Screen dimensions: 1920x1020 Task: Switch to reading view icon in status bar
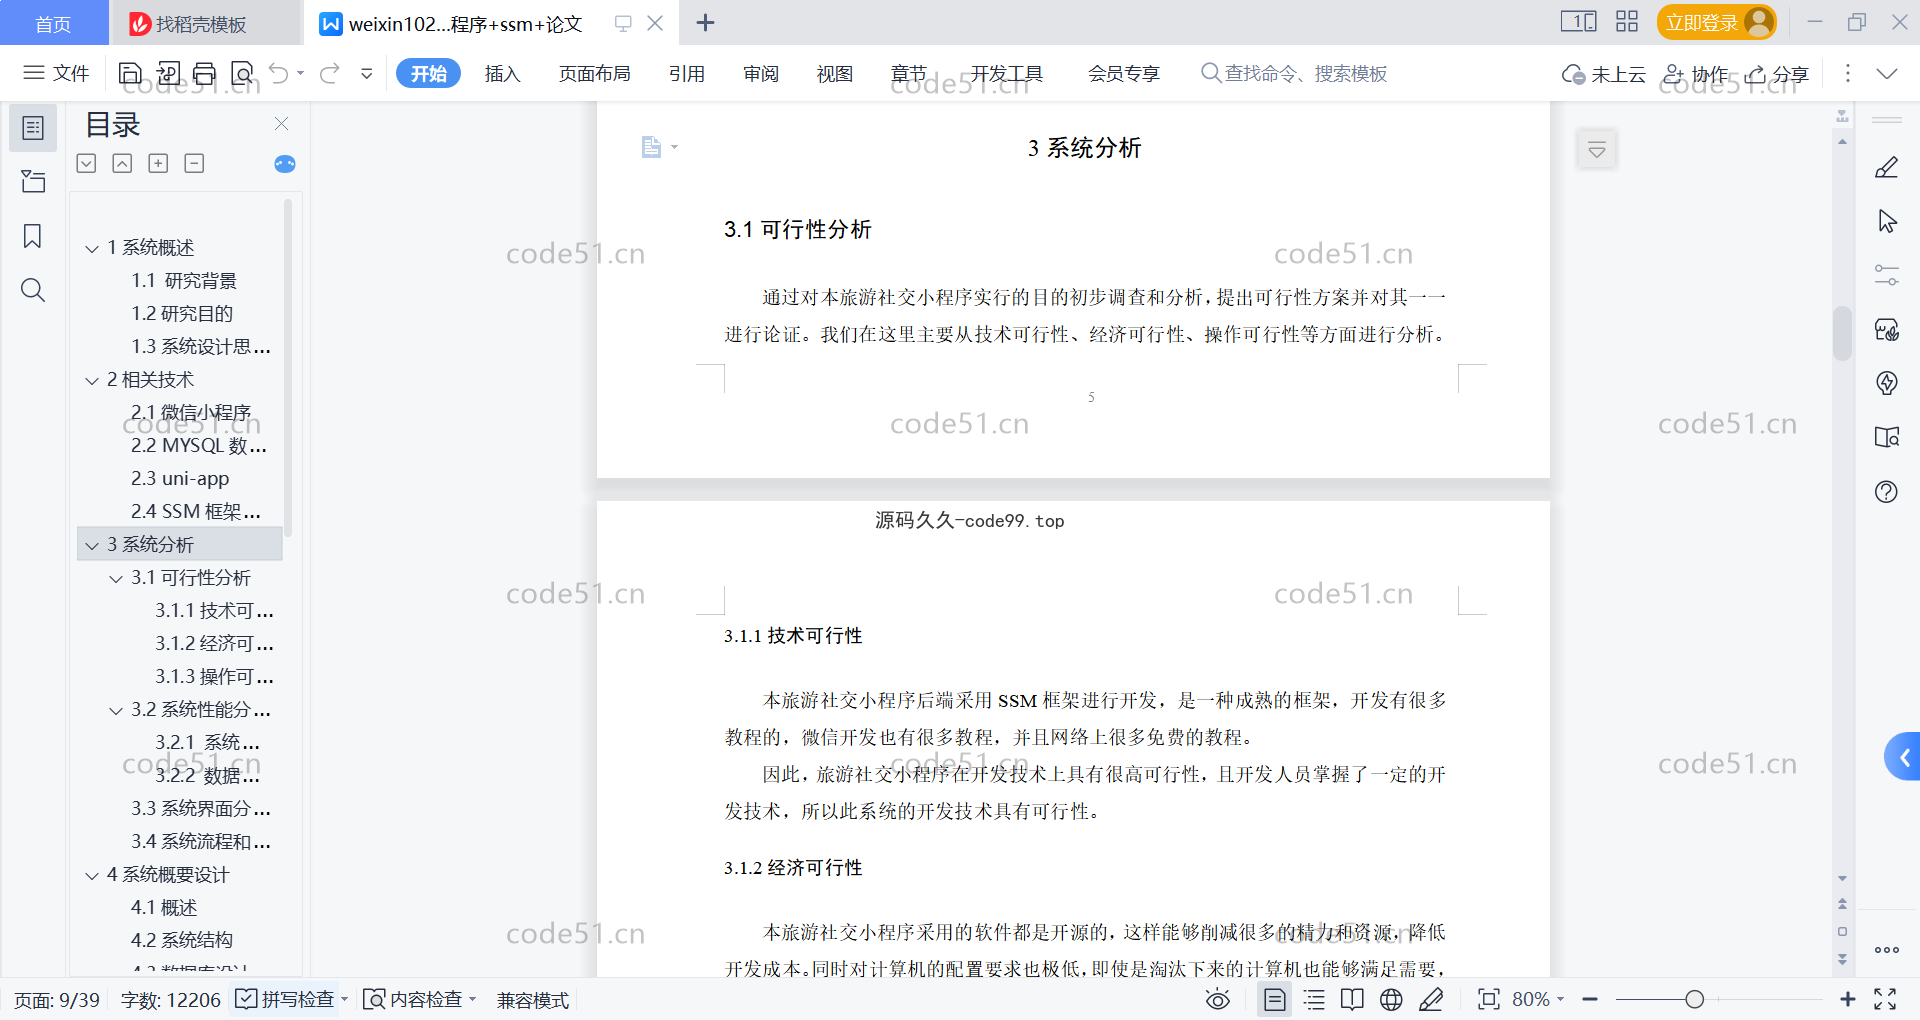coord(1352,999)
